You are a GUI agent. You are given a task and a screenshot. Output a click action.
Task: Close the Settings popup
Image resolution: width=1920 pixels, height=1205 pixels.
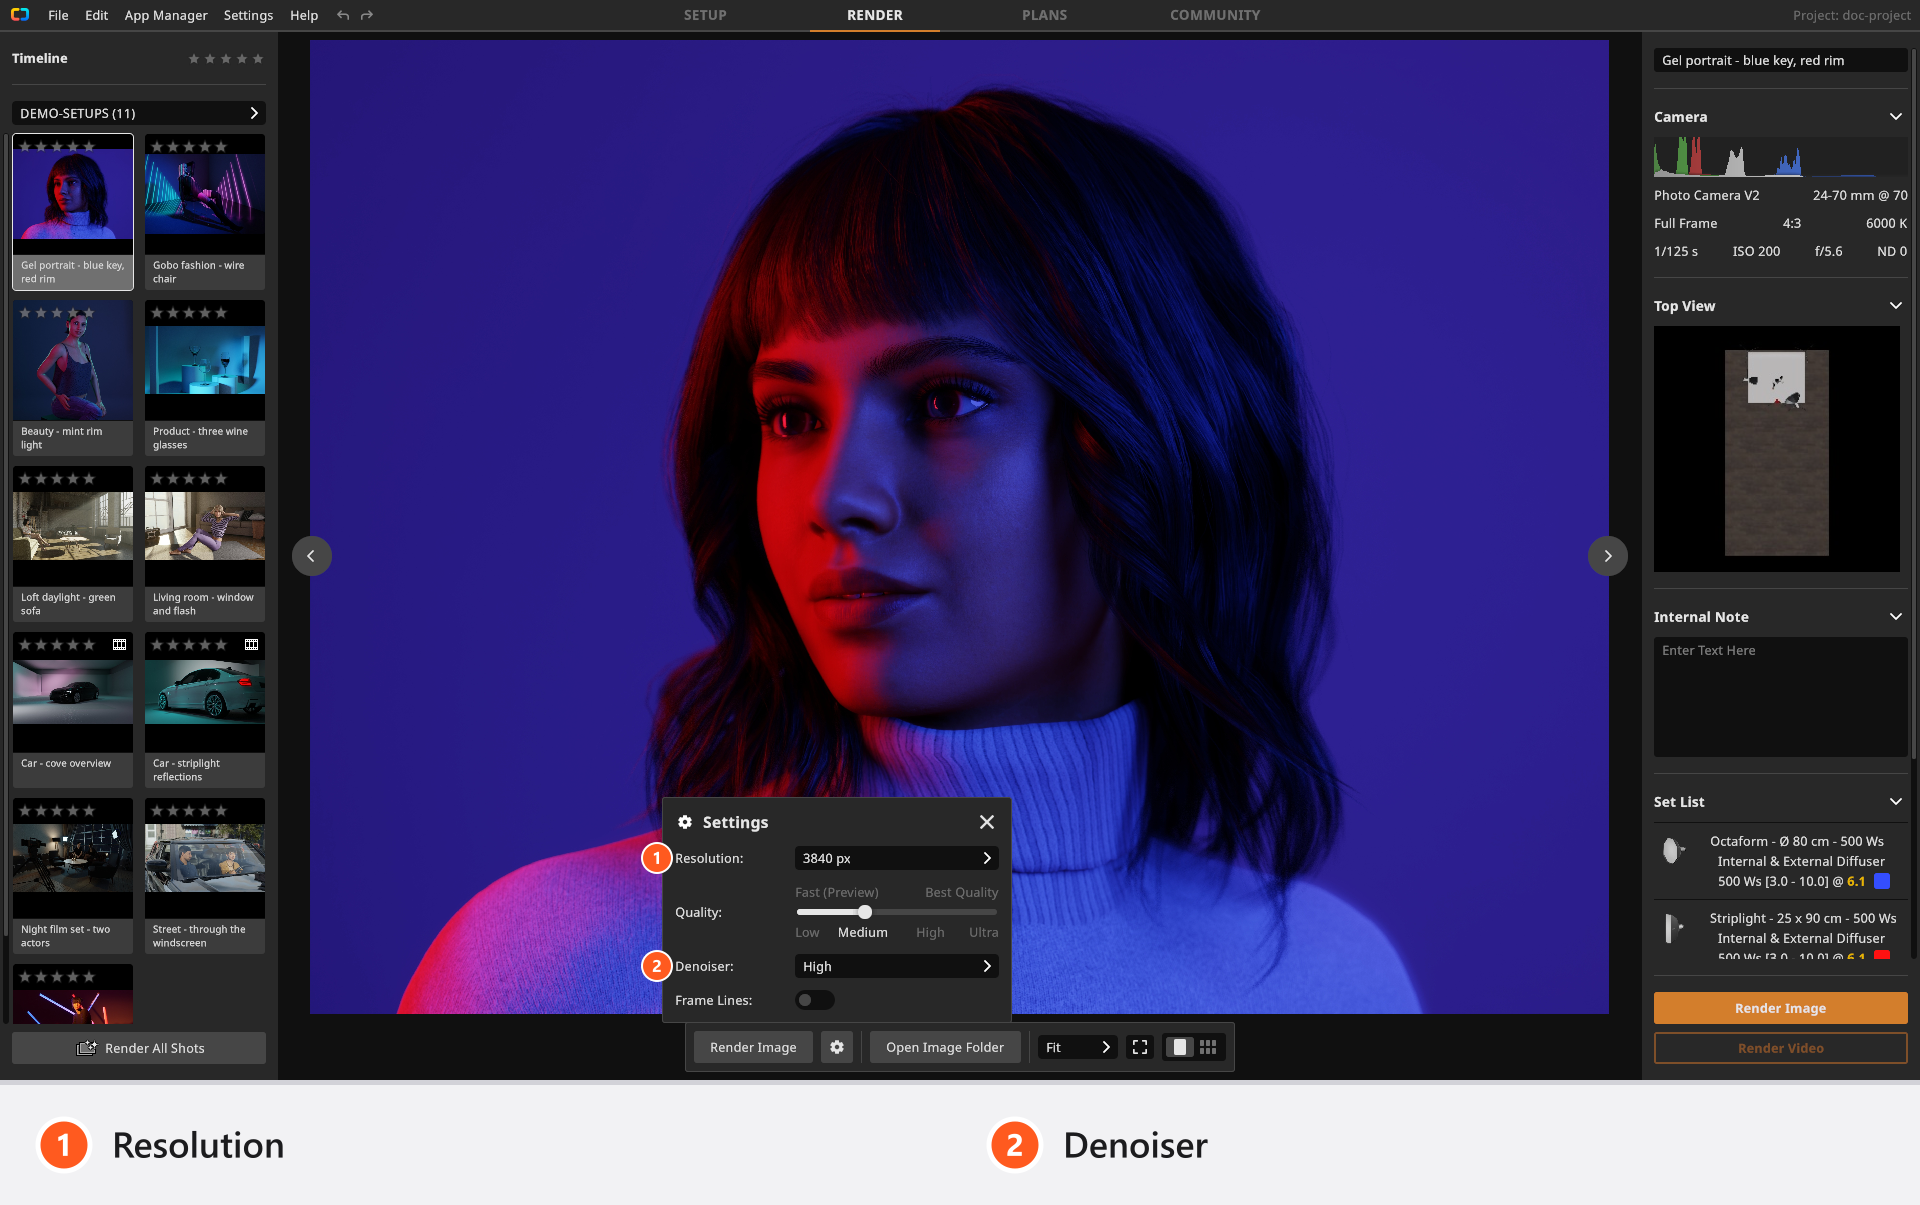987,822
